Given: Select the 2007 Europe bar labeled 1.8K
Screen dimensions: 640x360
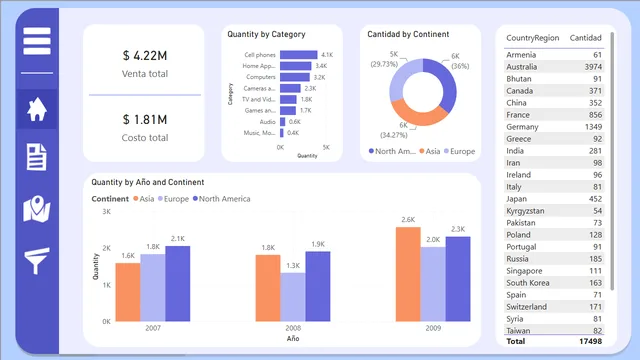Looking at the screenshot, I should [153, 288].
